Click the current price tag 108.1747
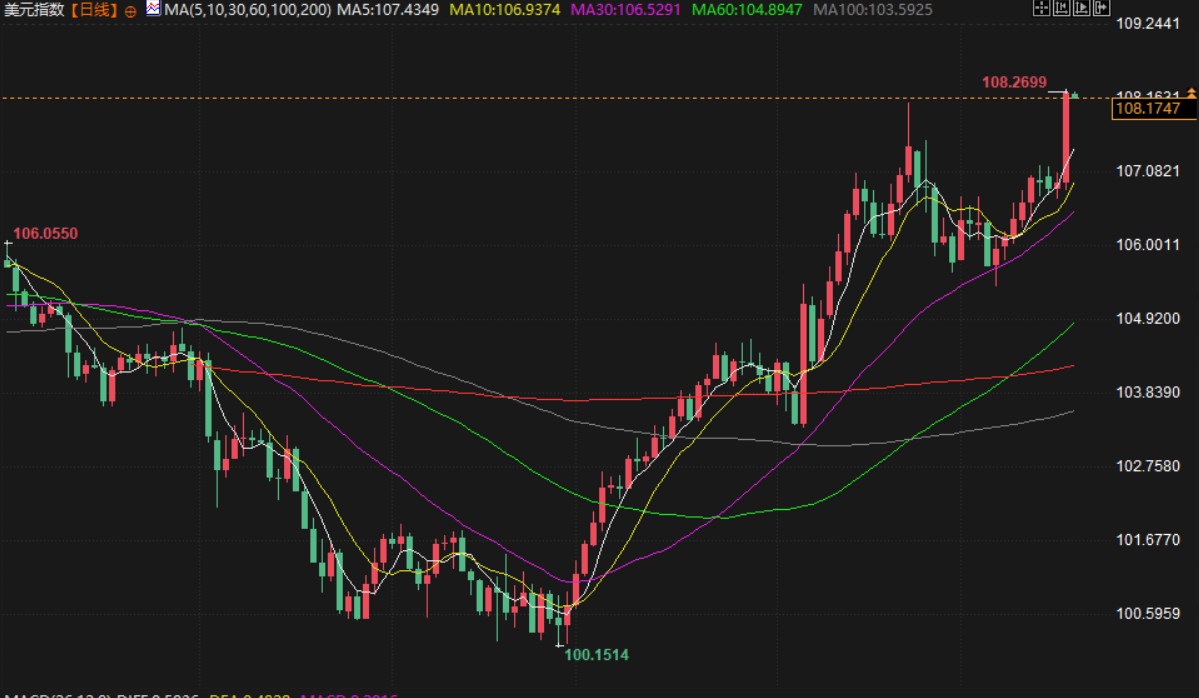This screenshot has height=698, width=1199. click(x=1146, y=109)
